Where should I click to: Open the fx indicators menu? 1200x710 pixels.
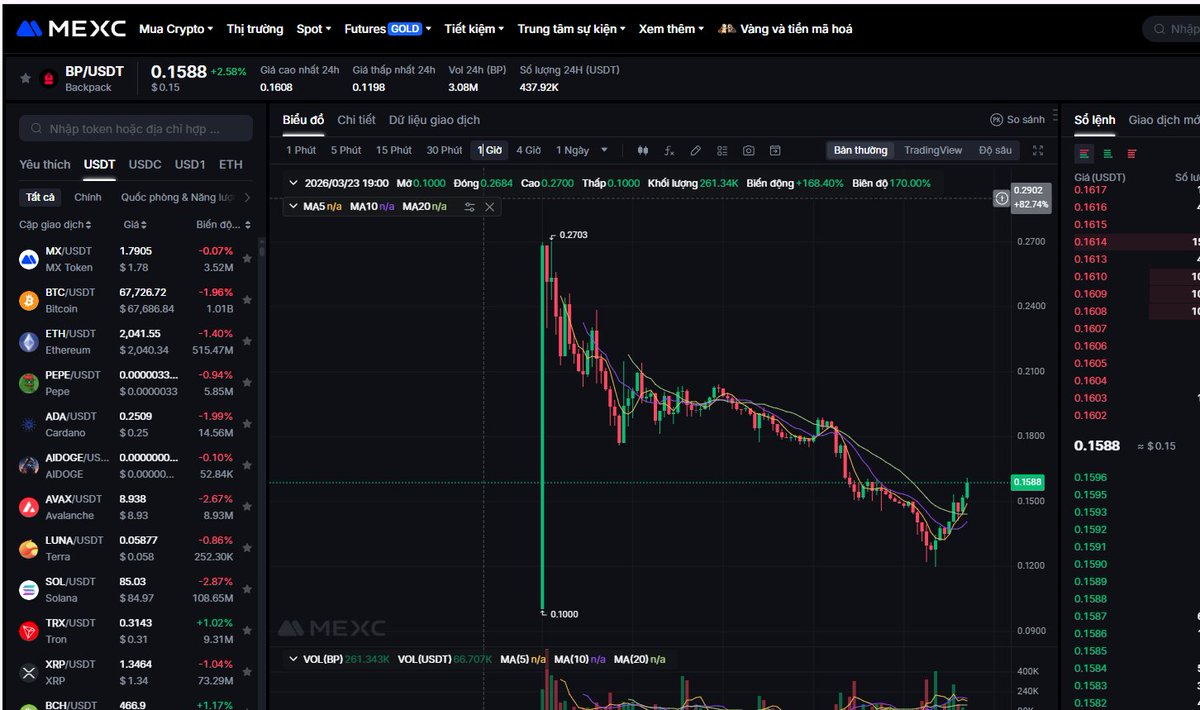(x=669, y=150)
